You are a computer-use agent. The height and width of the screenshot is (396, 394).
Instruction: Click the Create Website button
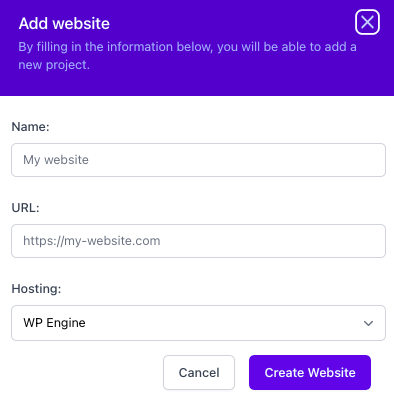tap(310, 372)
